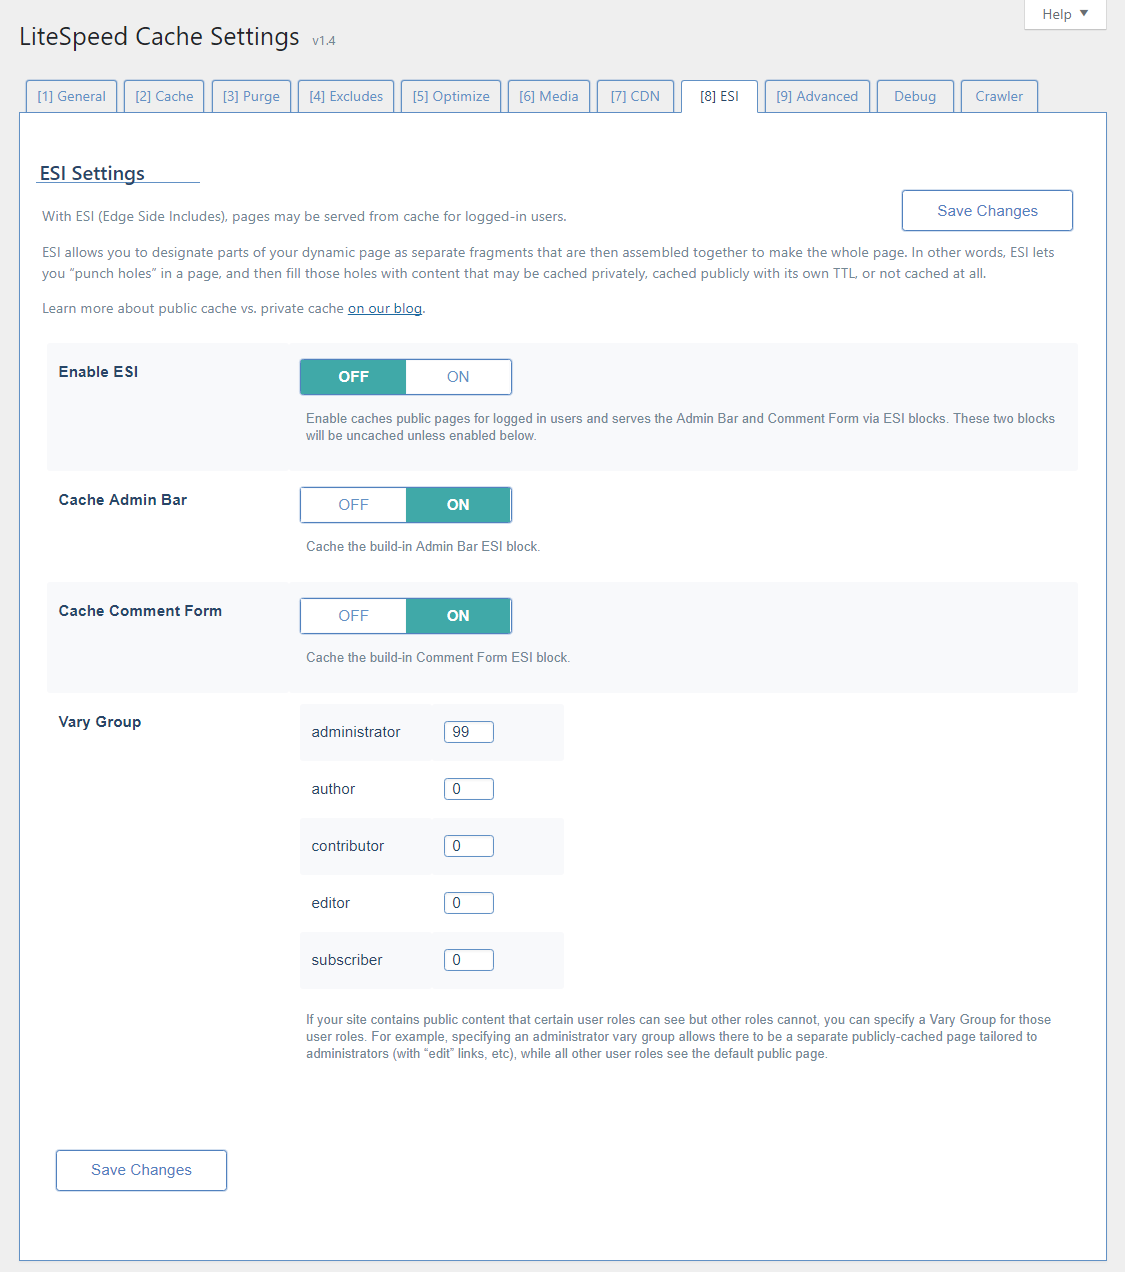Click the bottom Save Changes button
The image size is (1125, 1272).
[x=141, y=1170]
